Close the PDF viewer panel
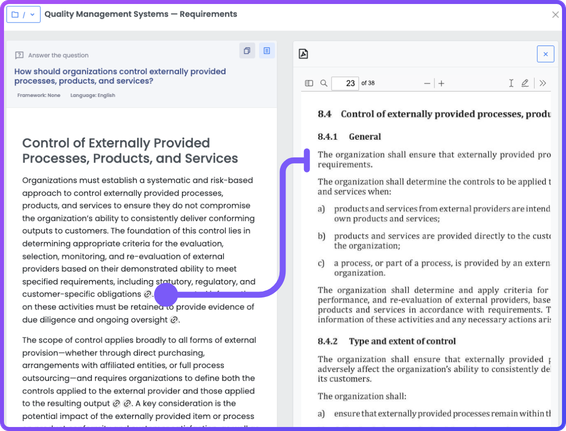This screenshot has height=431, width=566. point(545,54)
